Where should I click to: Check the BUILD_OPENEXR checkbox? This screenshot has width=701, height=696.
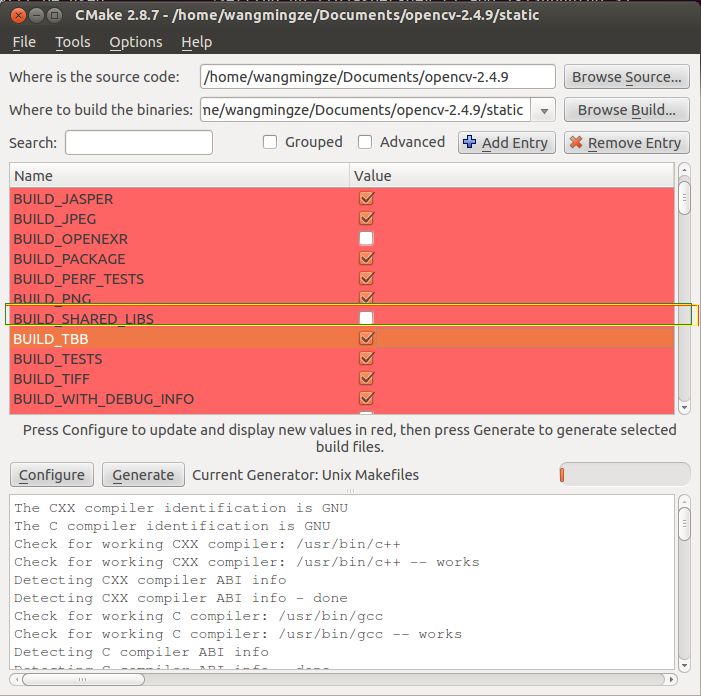[366, 238]
